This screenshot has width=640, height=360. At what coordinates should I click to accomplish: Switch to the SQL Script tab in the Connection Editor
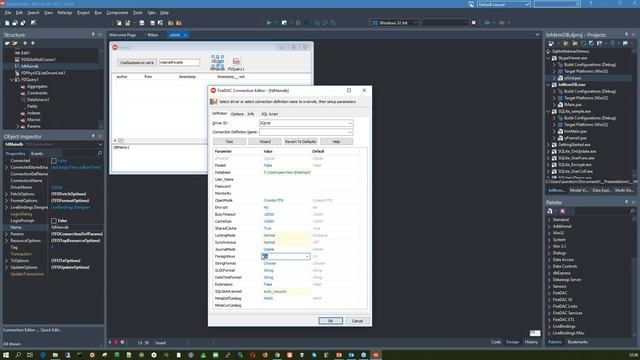[270, 114]
